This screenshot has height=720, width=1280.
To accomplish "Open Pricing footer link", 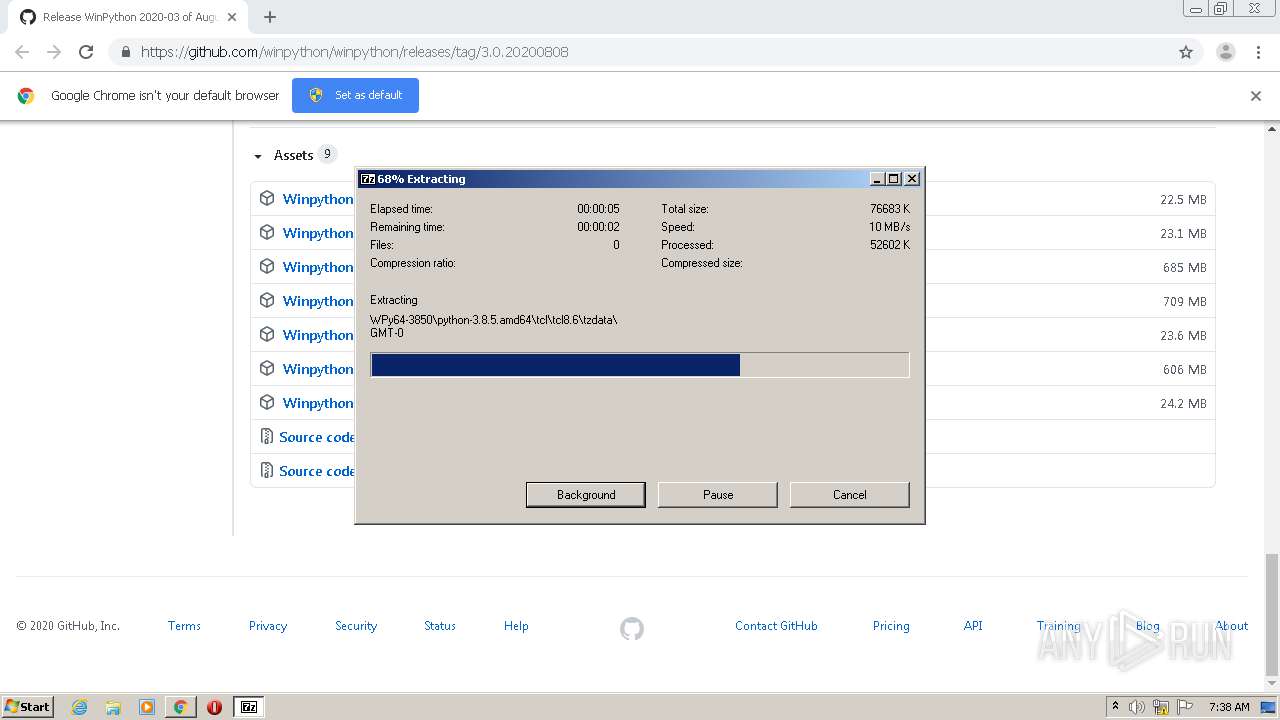I will tap(891, 626).
